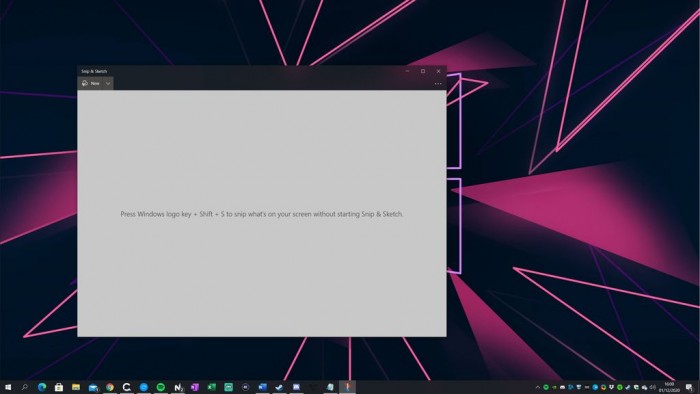Show hidden system tray icons chevron

[x=538, y=387]
